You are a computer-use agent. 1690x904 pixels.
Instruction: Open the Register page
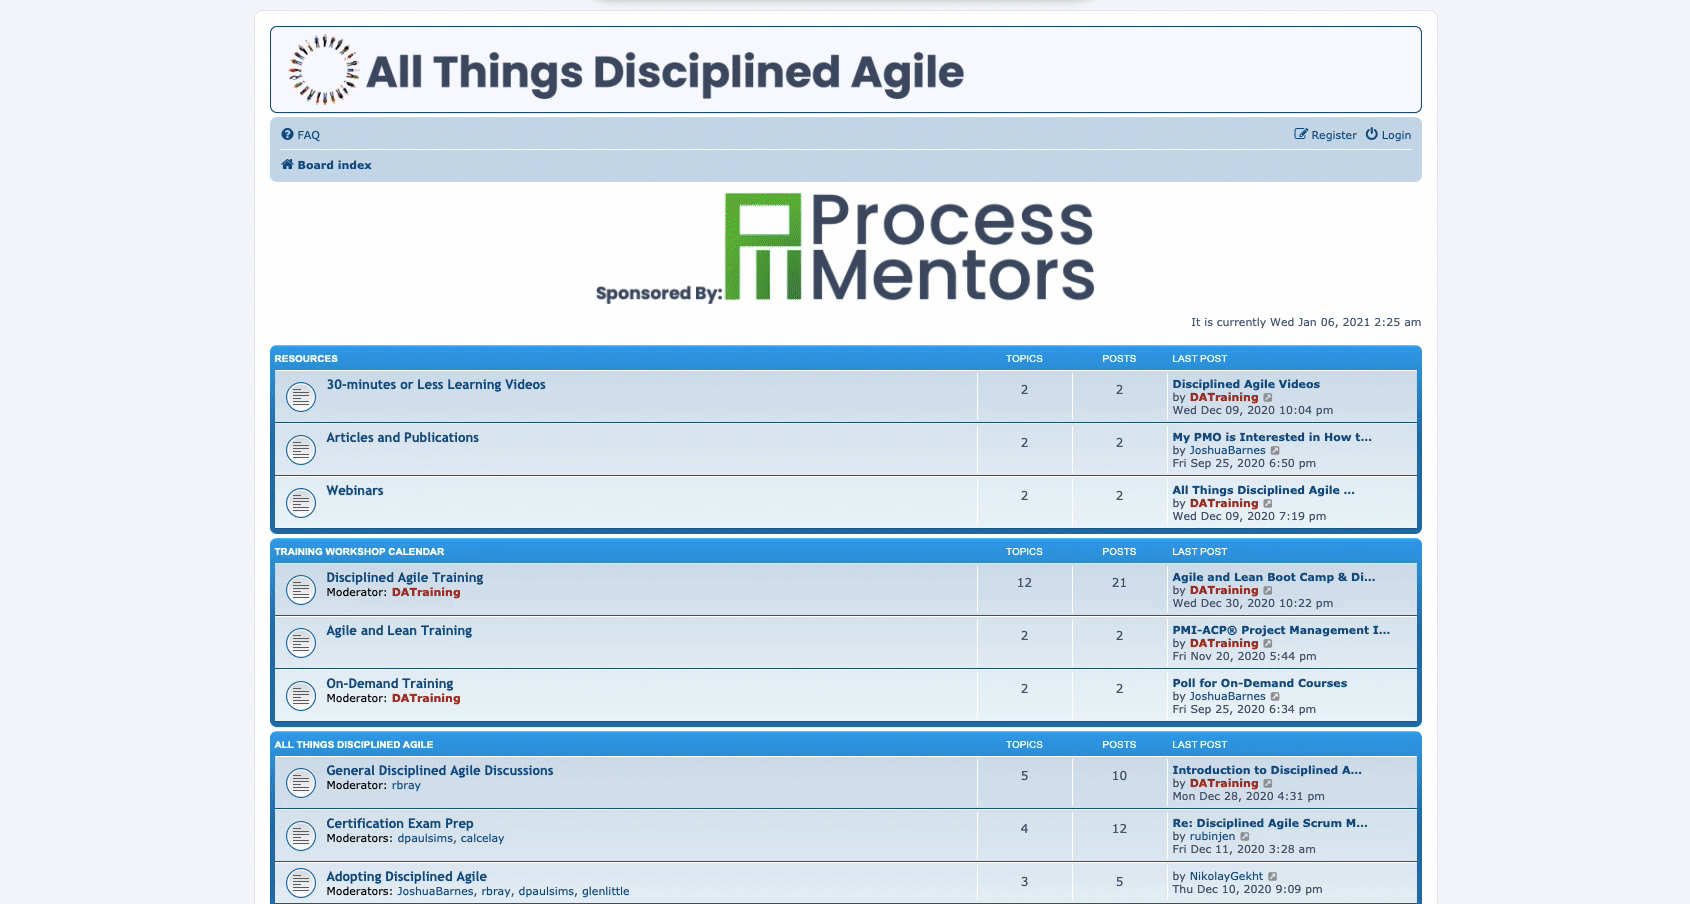1326,135
